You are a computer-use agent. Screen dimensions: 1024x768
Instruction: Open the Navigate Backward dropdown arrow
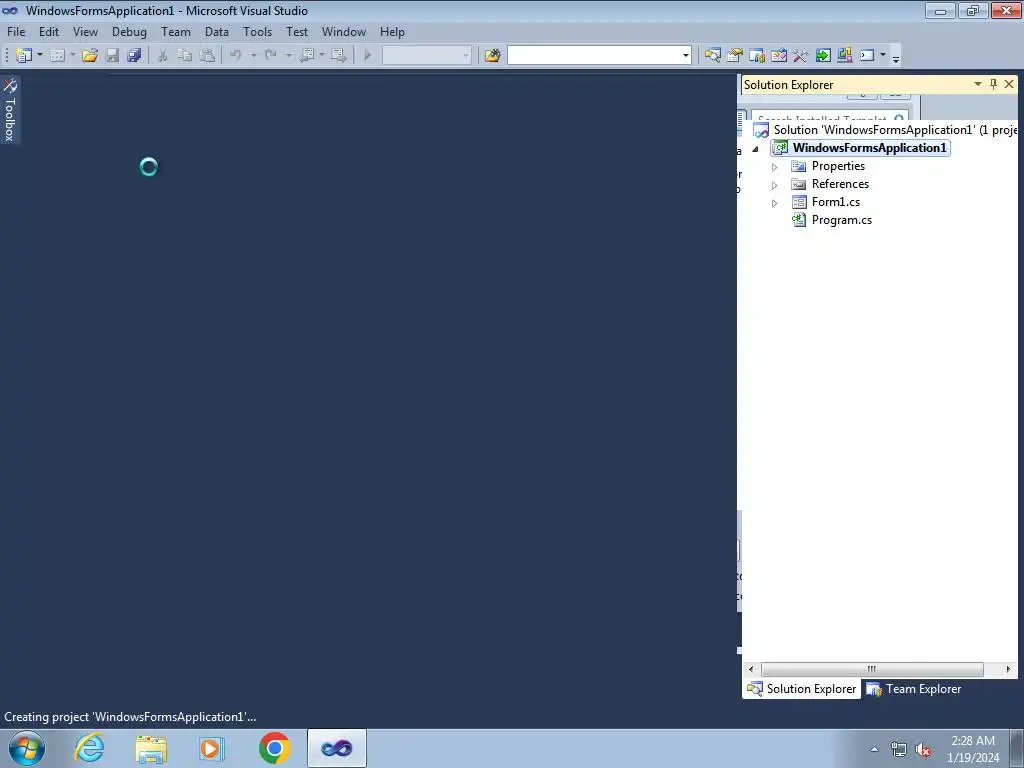[x=322, y=56]
